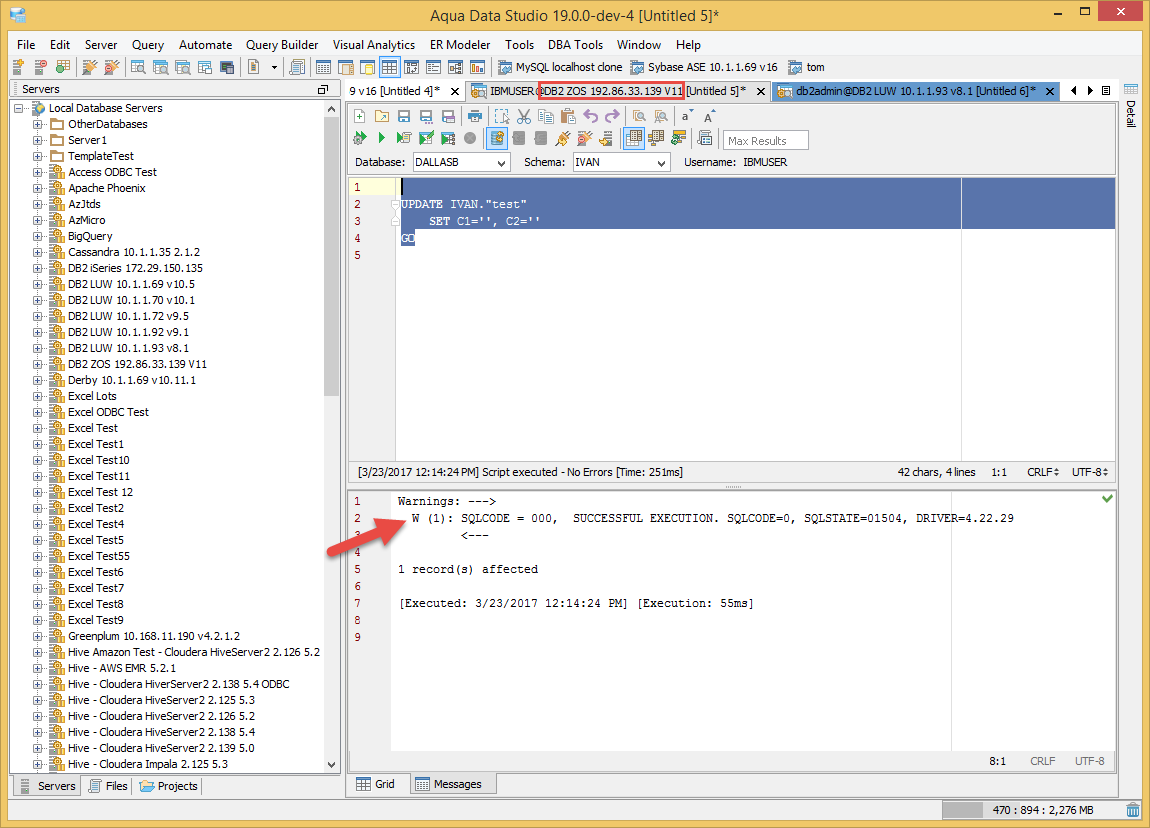
Task: Click the gear-with-arrows execute icon
Action: [359, 138]
